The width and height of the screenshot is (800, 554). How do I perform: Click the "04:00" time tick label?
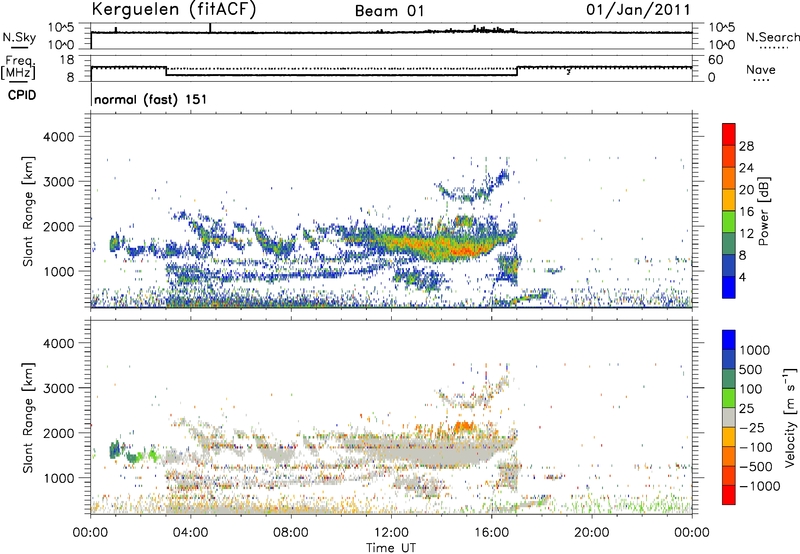tap(190, 532)
